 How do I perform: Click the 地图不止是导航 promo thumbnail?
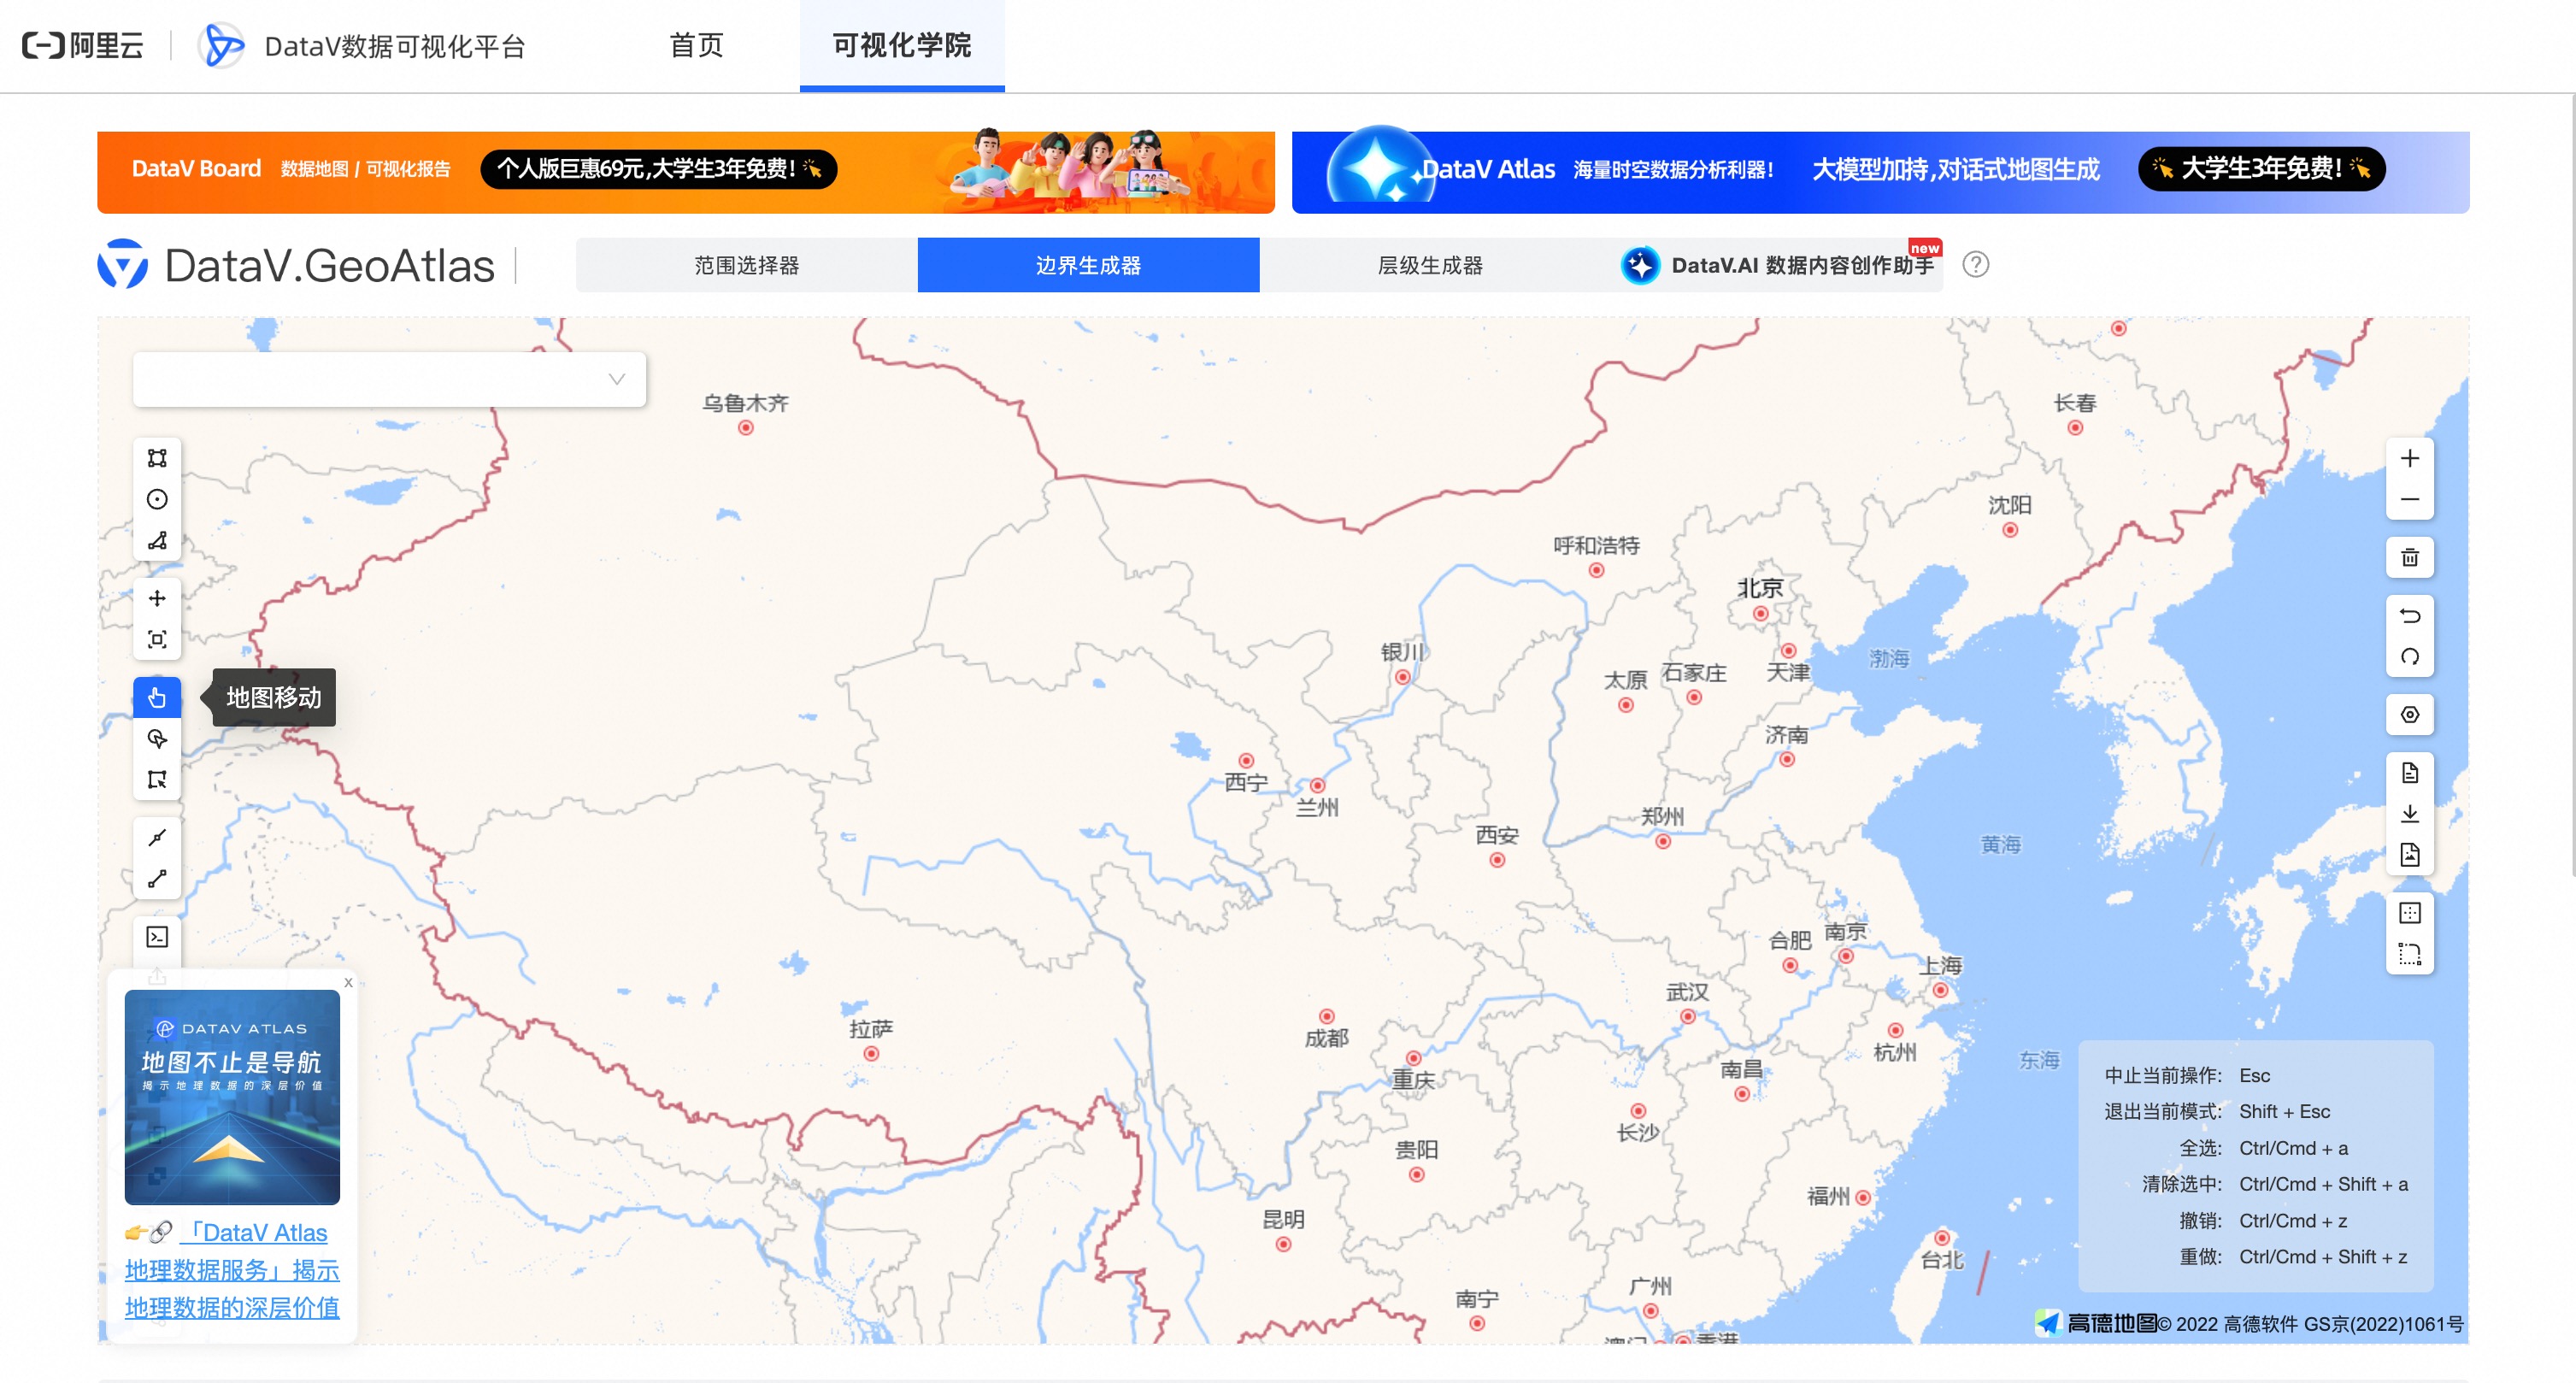point(232,1096)
